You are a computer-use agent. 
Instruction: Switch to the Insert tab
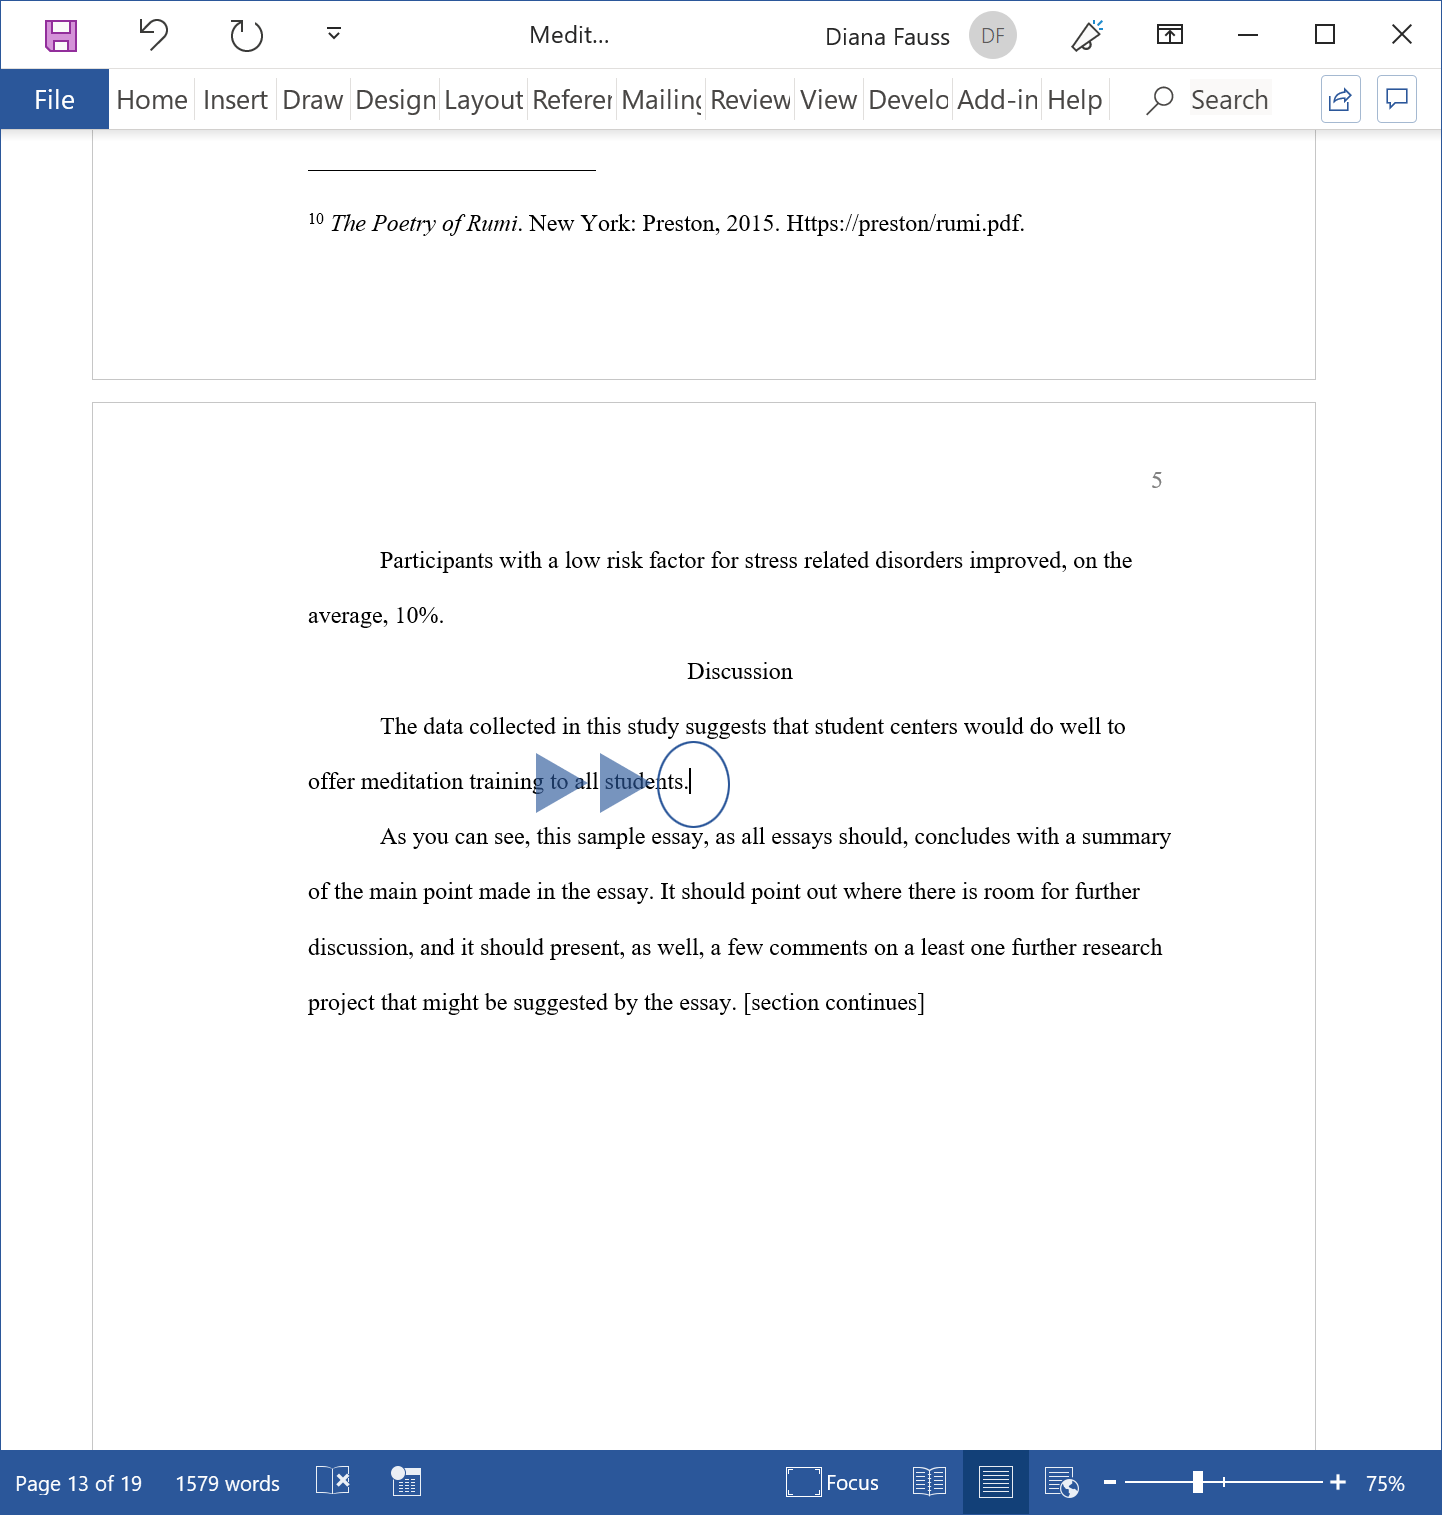235,100
